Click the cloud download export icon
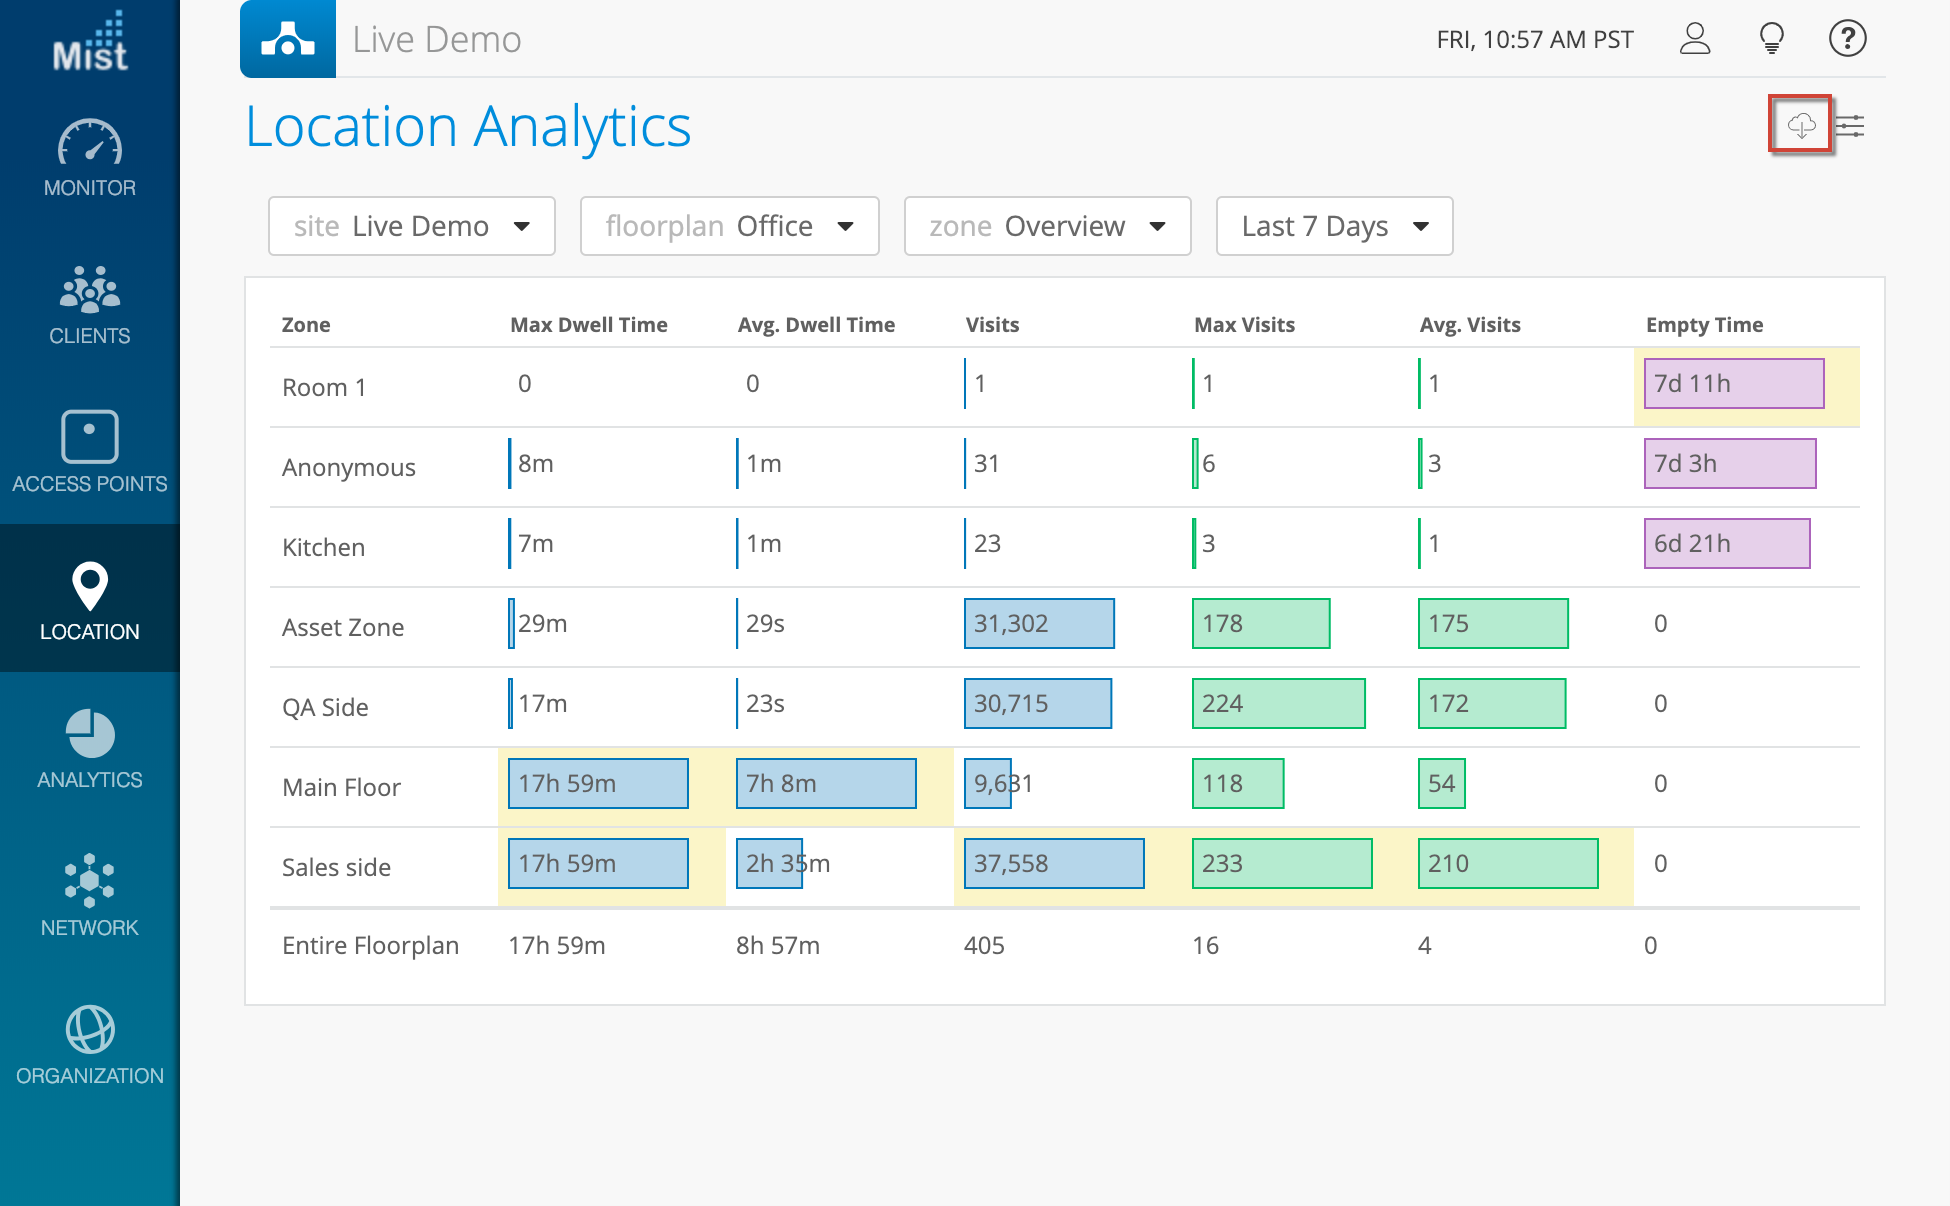The height and width of the screenshot is (1206, 1950). [x=1800, y=125]
